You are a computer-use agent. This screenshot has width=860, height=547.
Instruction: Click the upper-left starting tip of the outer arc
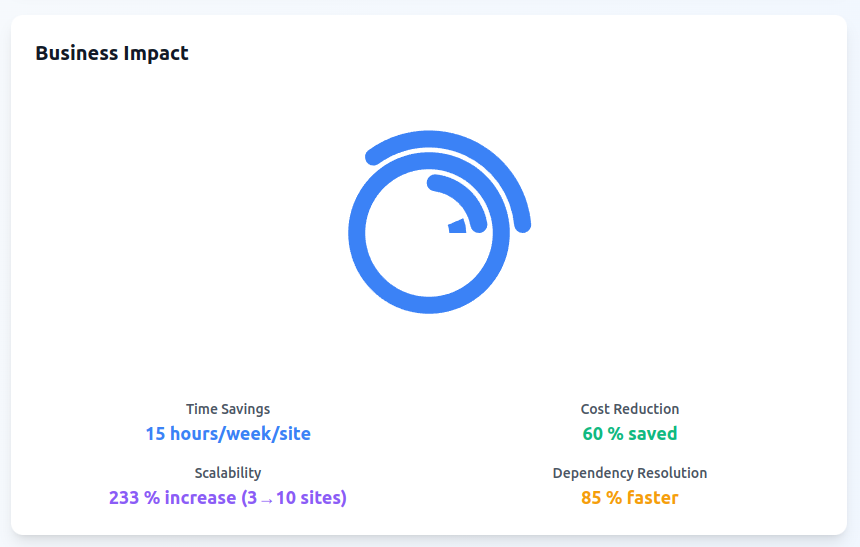click(x=374, y=156)
